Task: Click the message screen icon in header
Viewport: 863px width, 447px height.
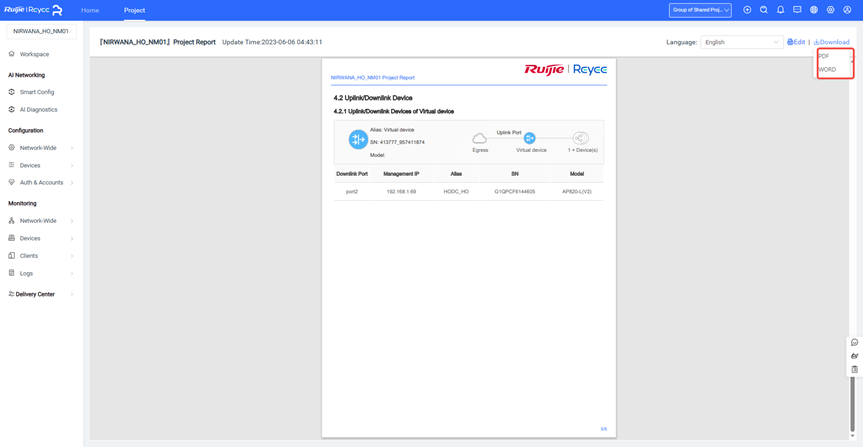Action: 797,10
